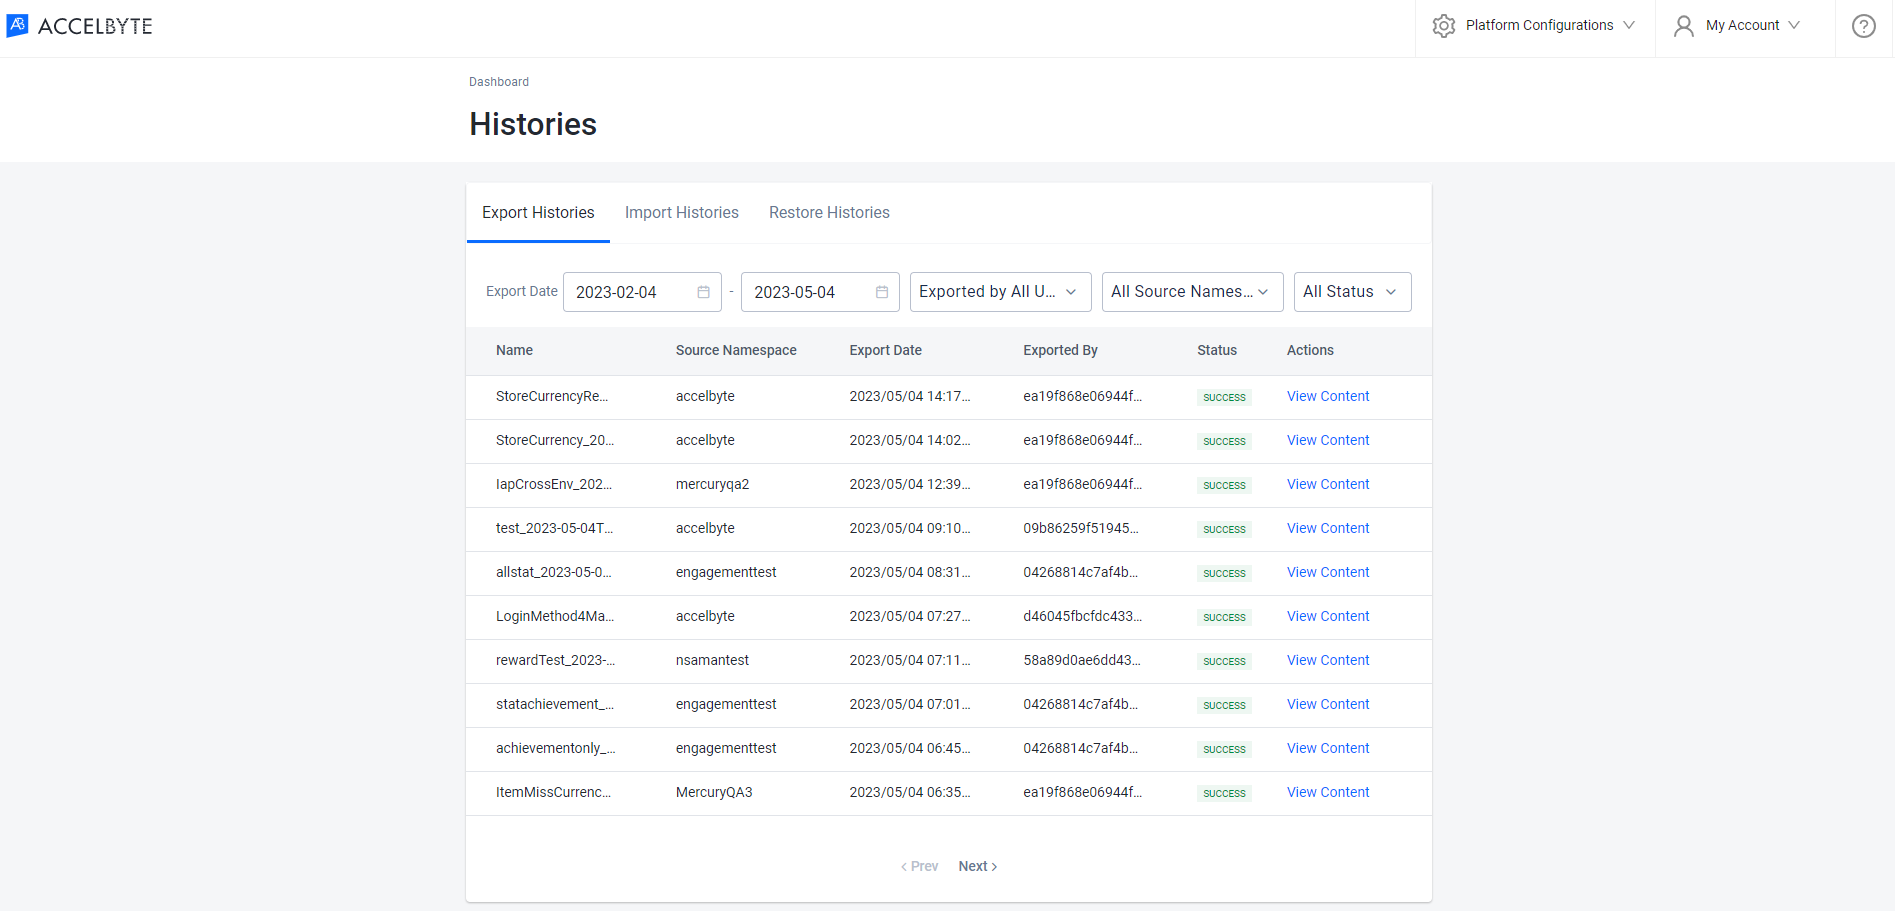This screenshot has width=1895, height=911.
Task: View Content for ItemMissCurrenc... export
Action: (1328, 793)
